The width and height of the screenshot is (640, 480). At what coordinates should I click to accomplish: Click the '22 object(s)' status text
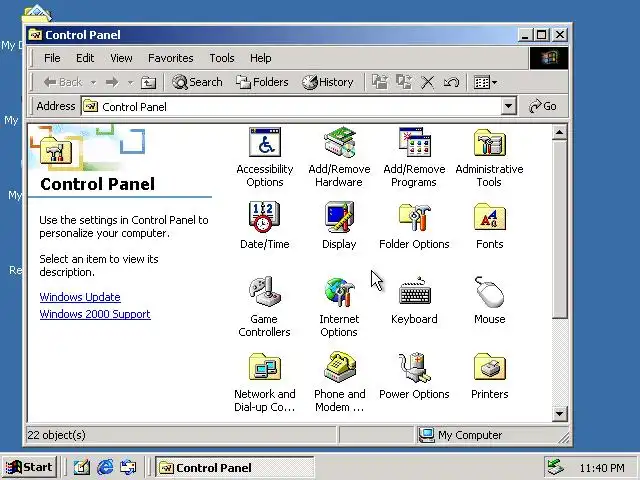coord(57,435)
